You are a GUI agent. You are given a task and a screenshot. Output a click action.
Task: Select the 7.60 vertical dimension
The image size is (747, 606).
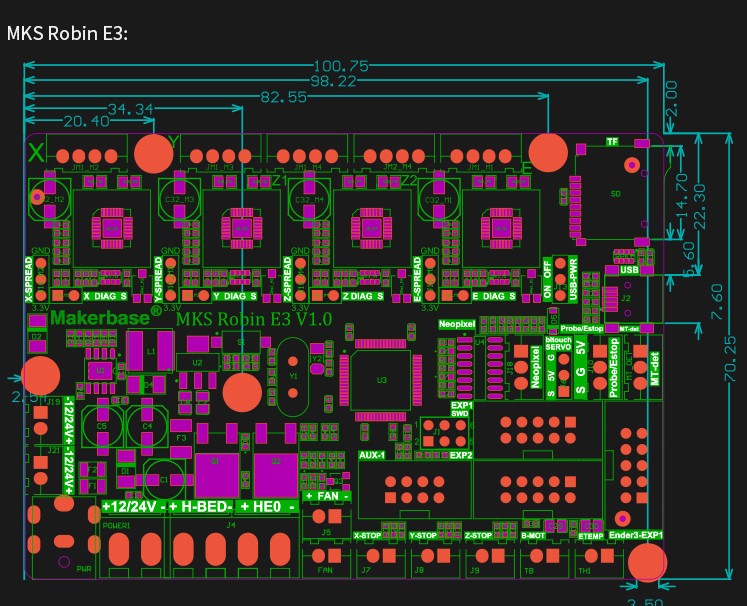coord(717,302)
